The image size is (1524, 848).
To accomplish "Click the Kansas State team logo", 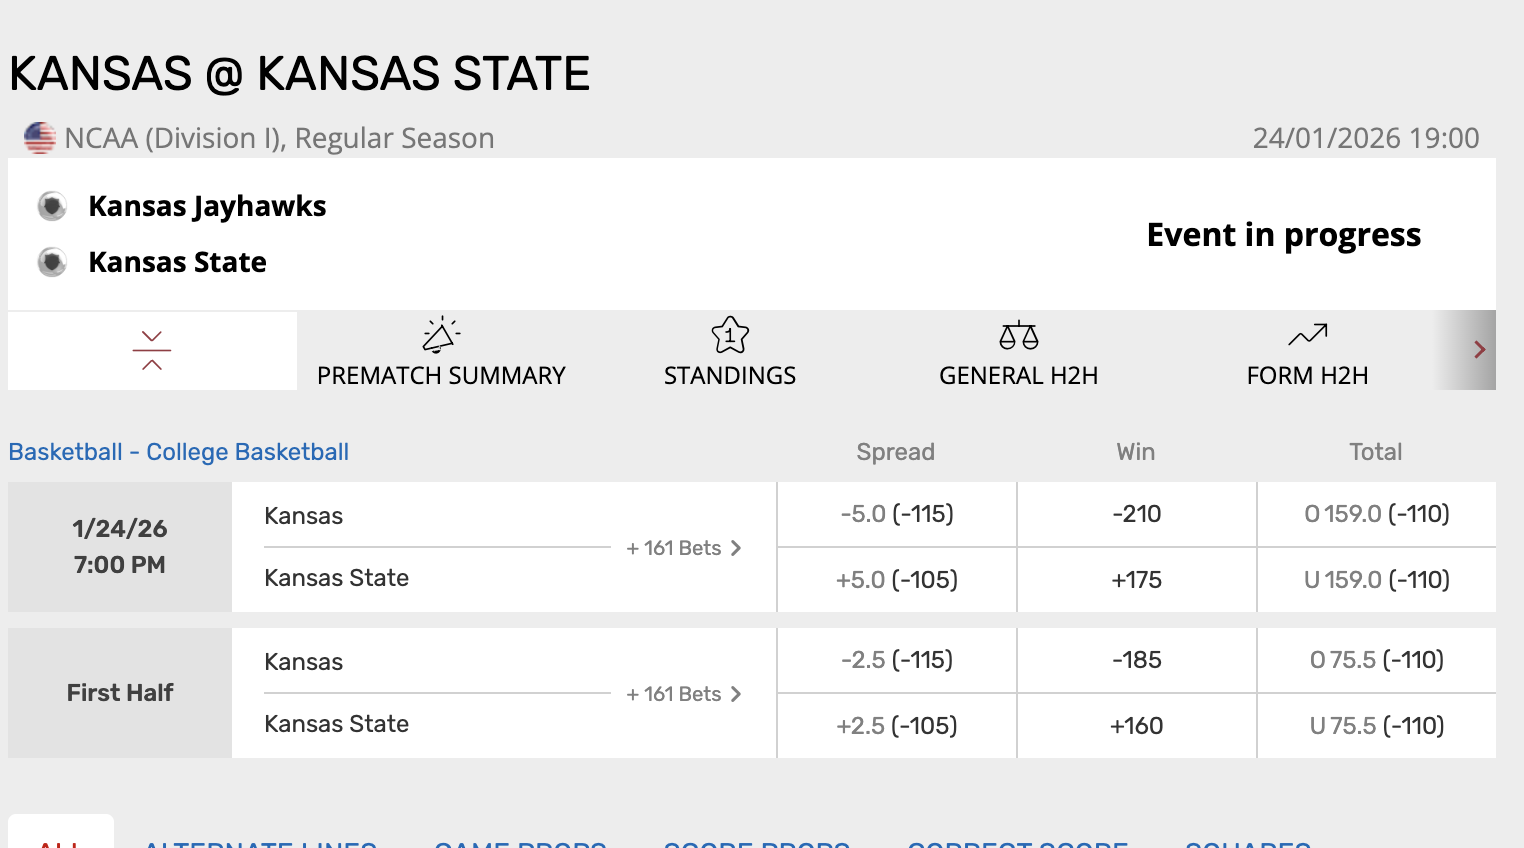I will (52, 262).
